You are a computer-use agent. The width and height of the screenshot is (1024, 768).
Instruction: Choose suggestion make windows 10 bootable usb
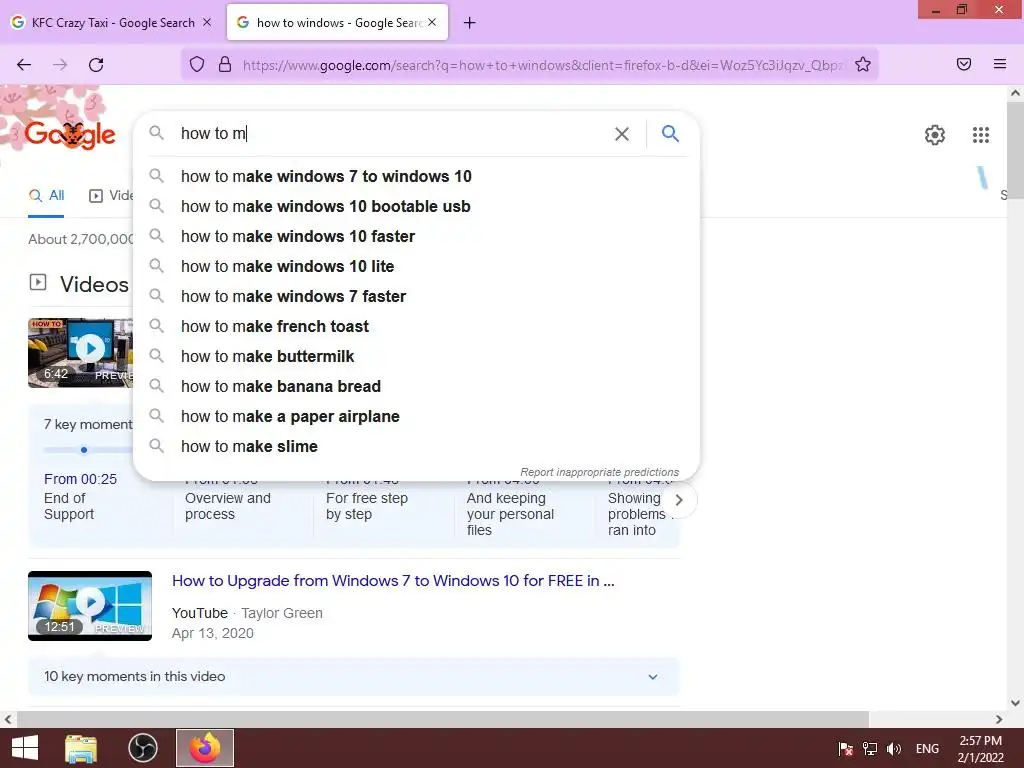(x=416, y=206)
